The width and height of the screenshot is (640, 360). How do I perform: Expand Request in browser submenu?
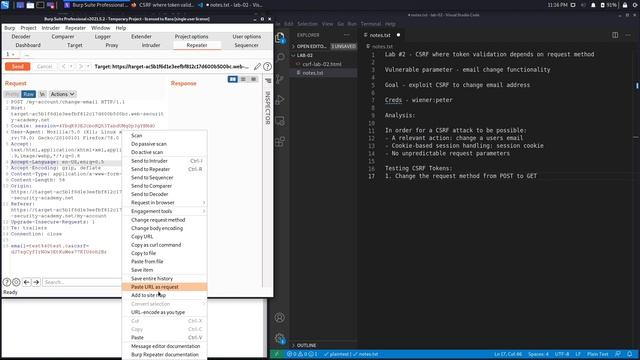(164, 202)
